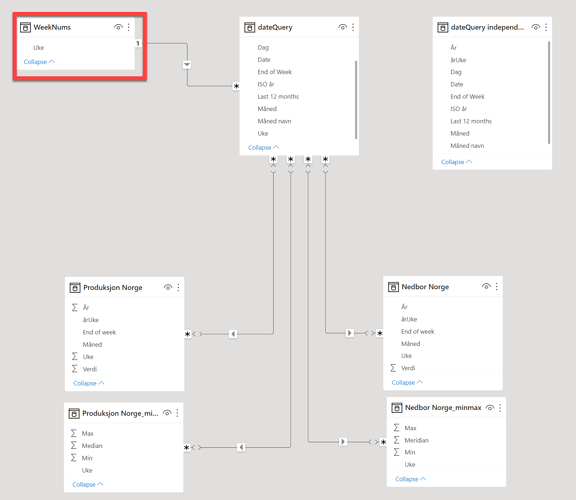Collapse the Nedbor Norge table
This screenshot has width=576, height=500.
pos(407,382)
